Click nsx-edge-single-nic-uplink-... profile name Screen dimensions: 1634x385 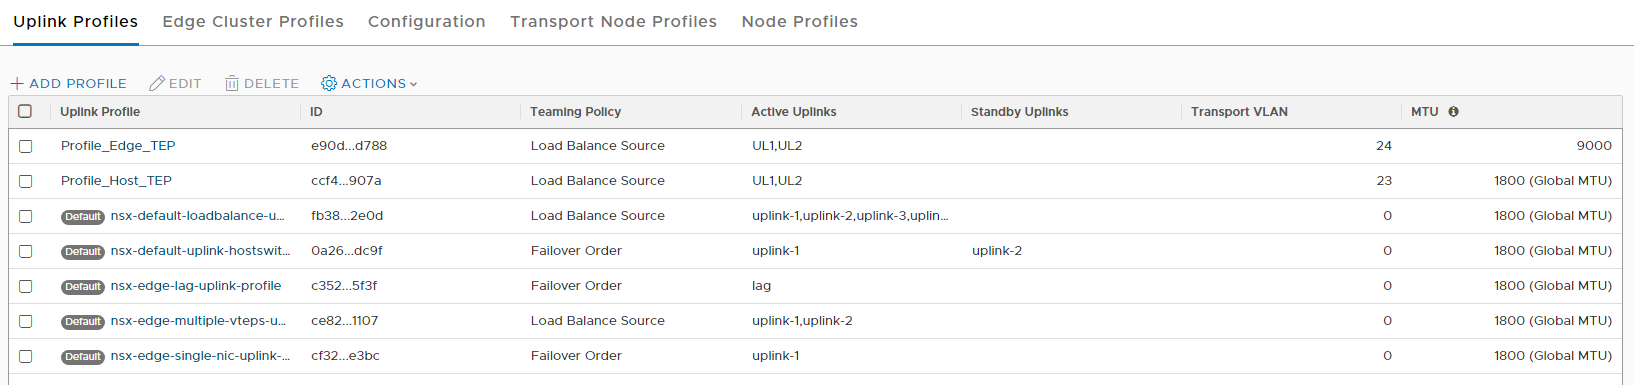pyautogui.click(x=200, y=356)
